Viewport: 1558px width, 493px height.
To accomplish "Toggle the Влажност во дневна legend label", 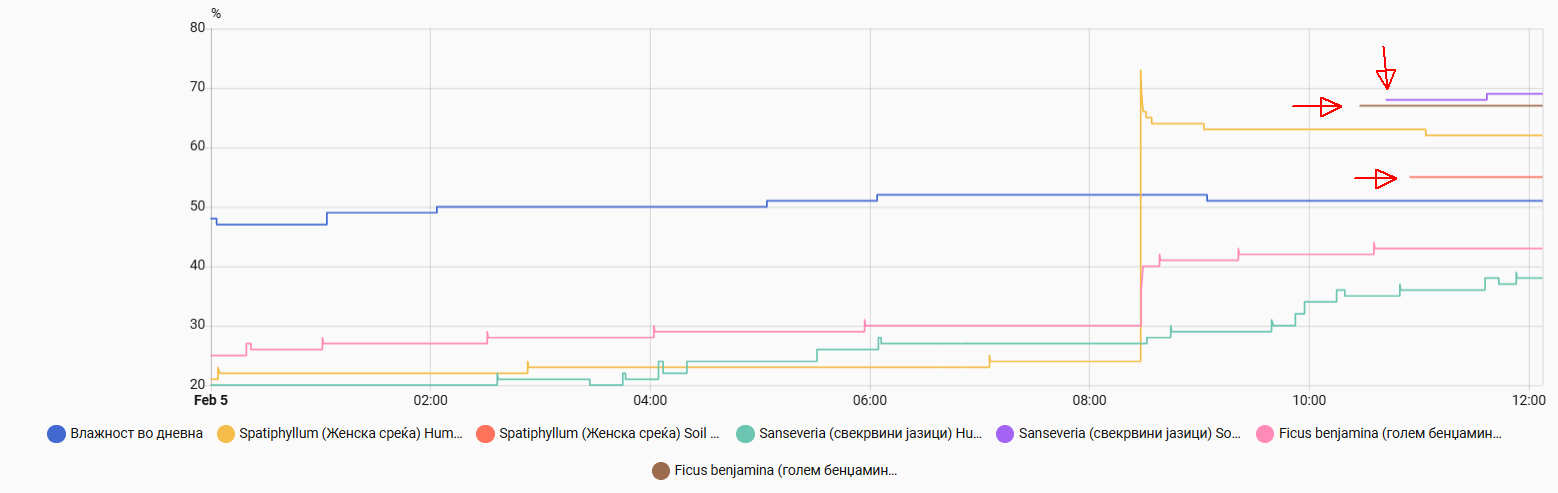I will (x=137, y=434).
